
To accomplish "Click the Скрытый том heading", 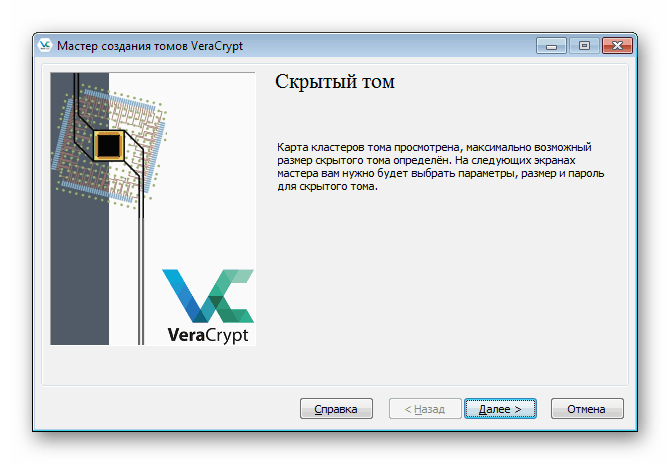I will [x=335, y=81].
